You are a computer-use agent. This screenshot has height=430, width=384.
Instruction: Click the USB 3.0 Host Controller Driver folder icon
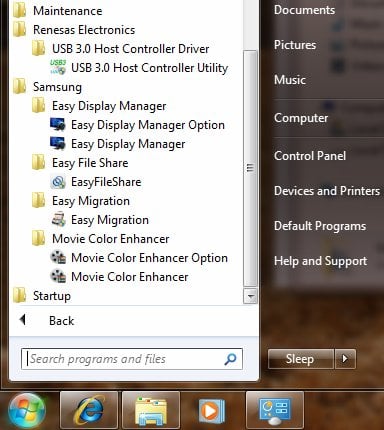[x=38, y=49]
